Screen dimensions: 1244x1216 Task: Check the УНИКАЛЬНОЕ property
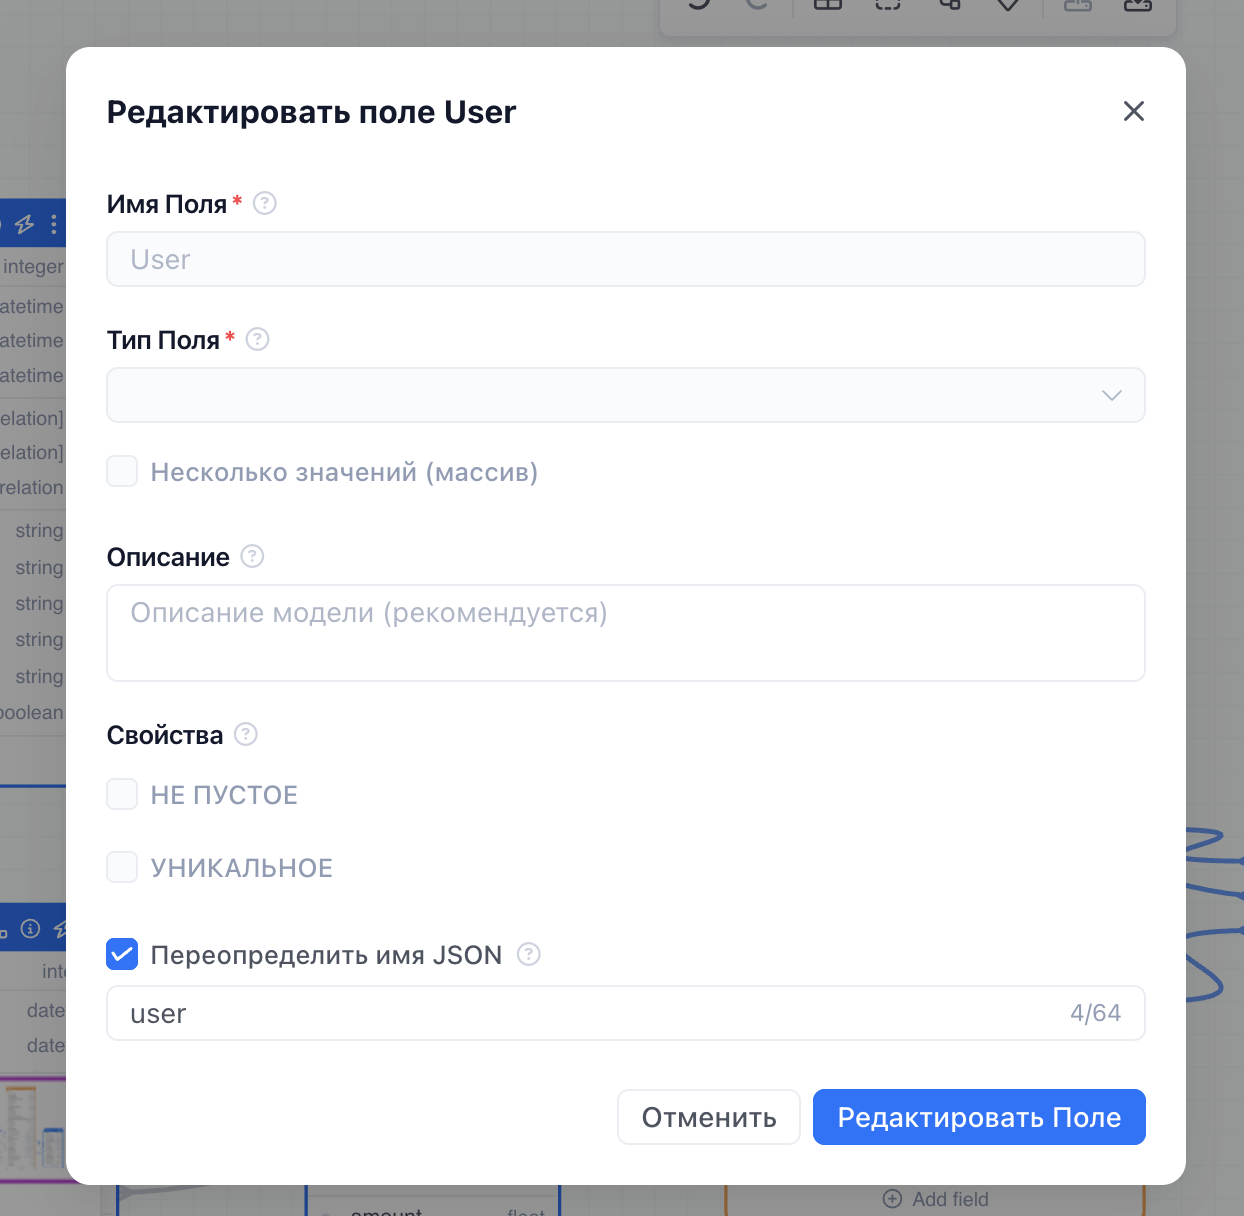tap(122, 867)
